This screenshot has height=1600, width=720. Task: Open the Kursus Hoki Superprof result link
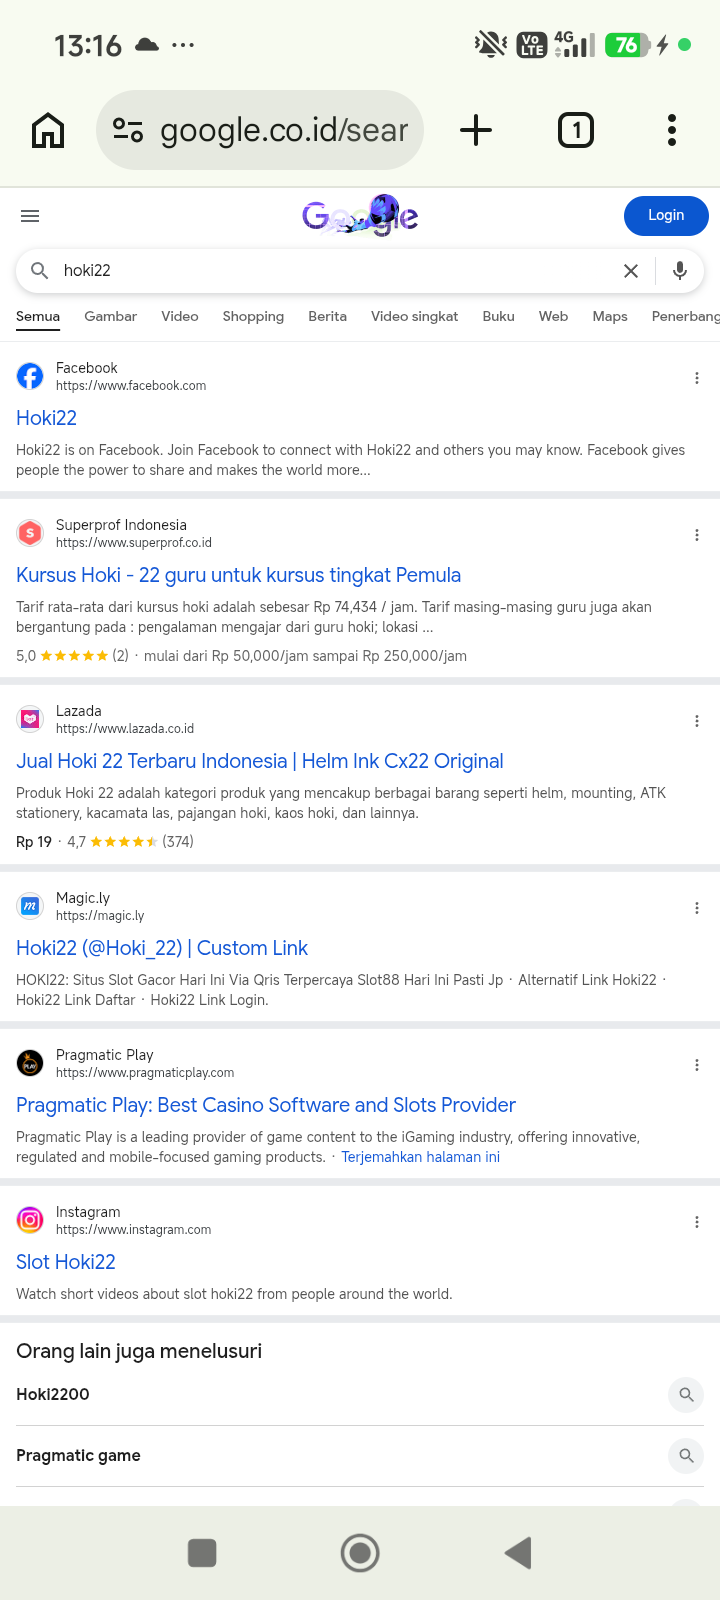pyautogui.click(x=238, y=575)
